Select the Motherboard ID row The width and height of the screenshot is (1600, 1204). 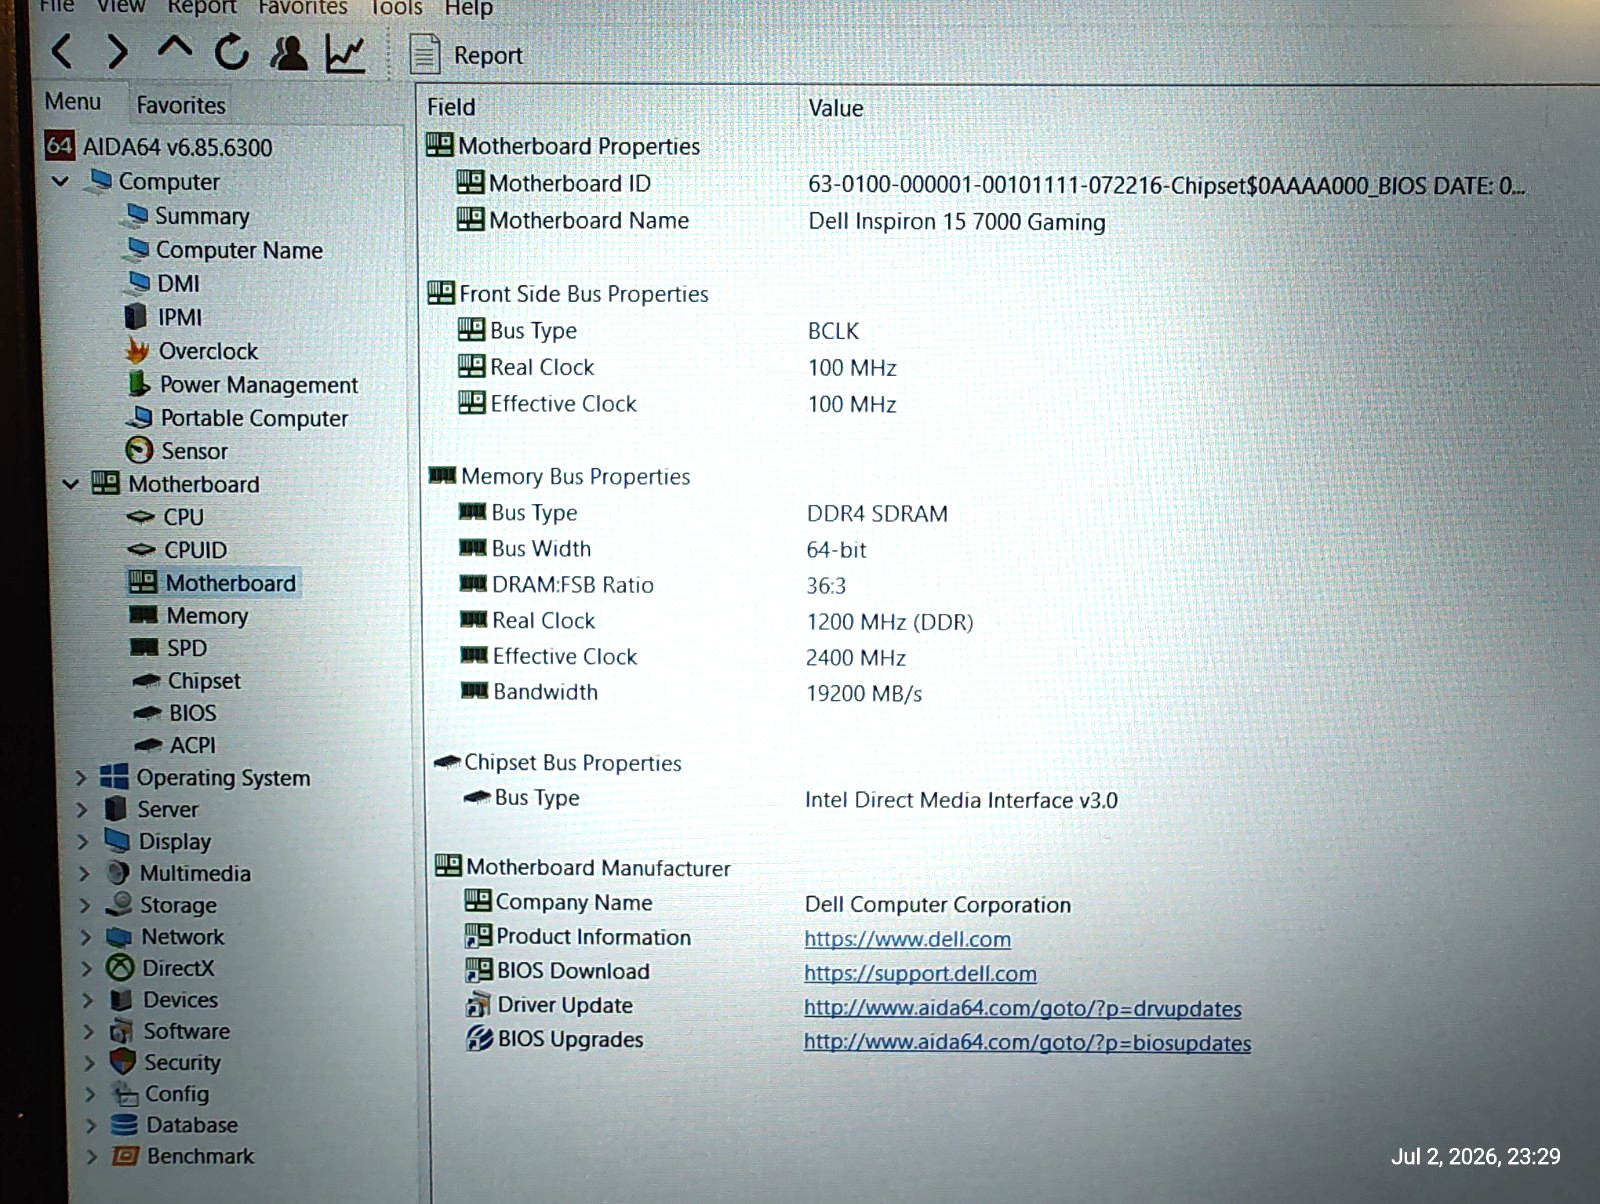pos(990,184)
